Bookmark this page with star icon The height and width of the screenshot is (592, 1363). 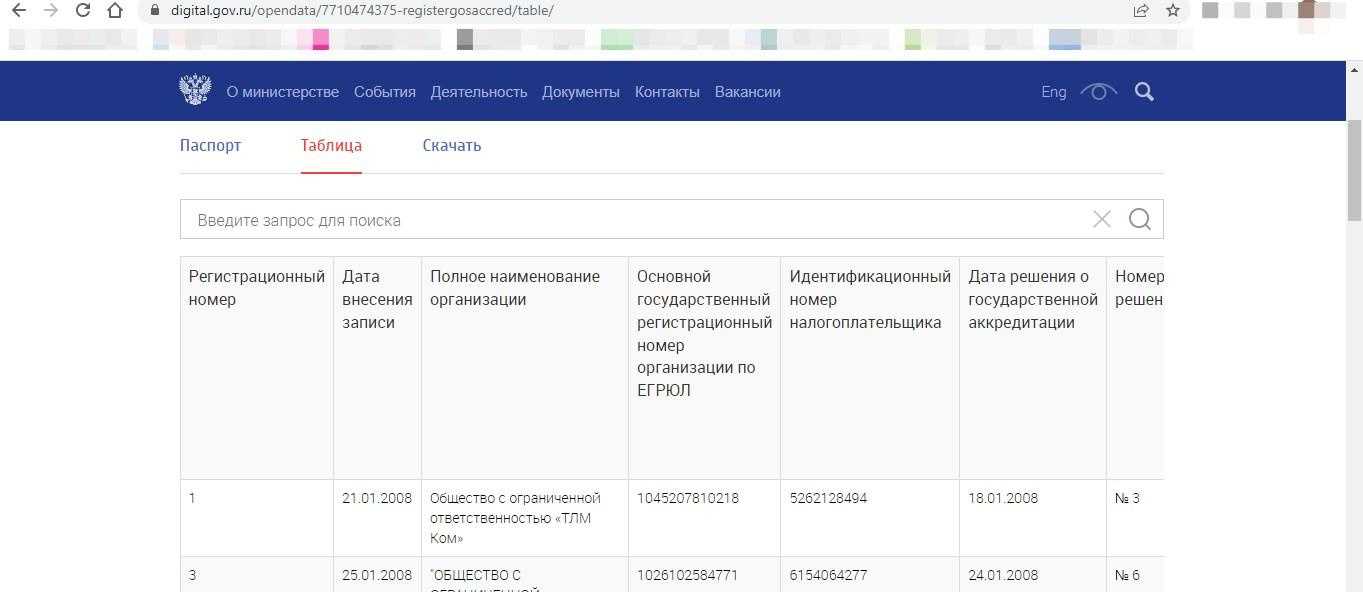click(x=1173, y=10)
